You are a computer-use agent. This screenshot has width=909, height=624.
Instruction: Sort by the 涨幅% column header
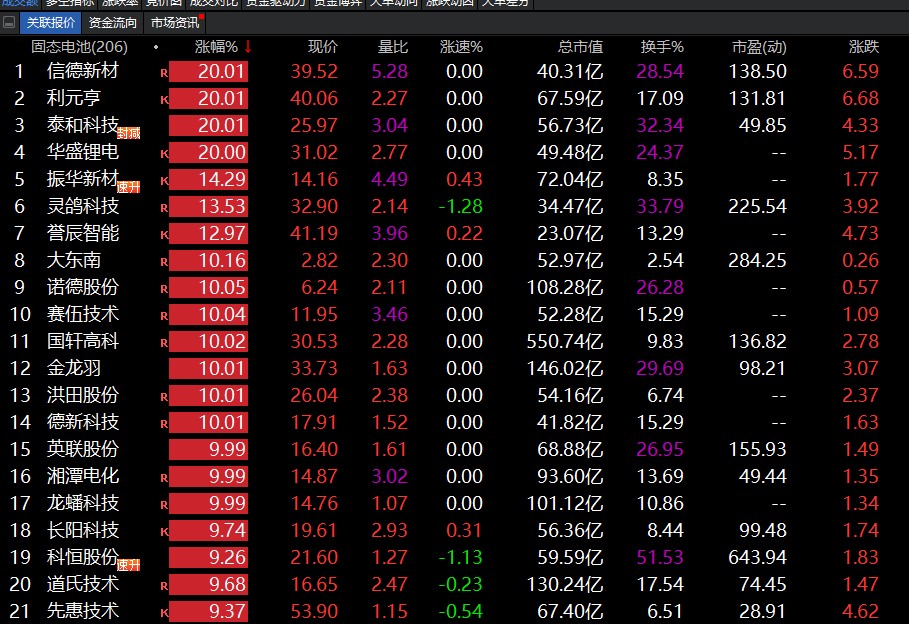[x=216, y=46]
